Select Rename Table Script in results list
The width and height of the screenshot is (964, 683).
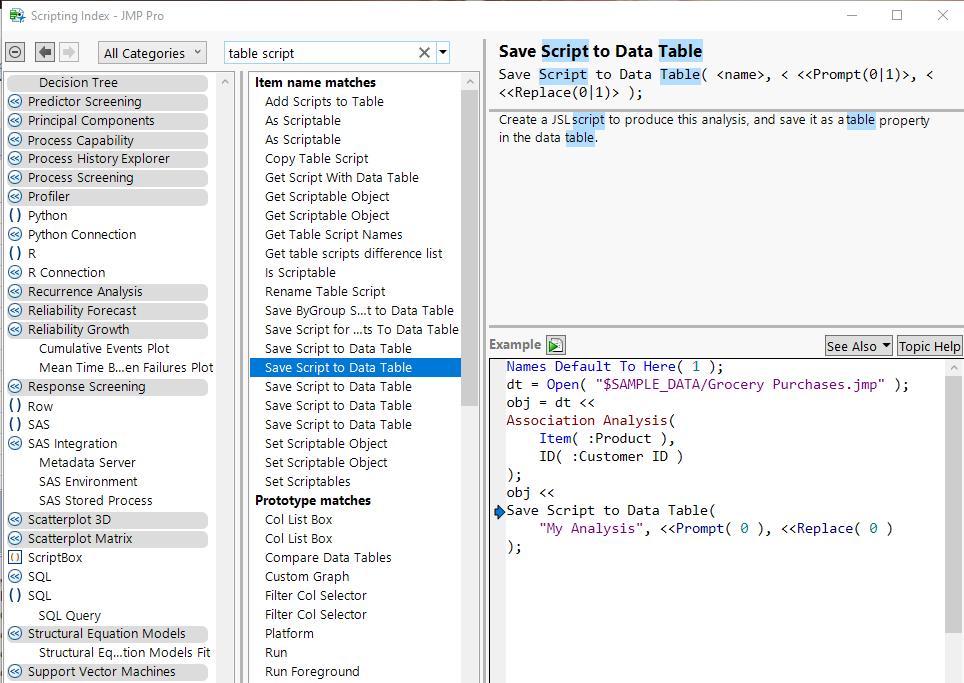pos(325,291)
